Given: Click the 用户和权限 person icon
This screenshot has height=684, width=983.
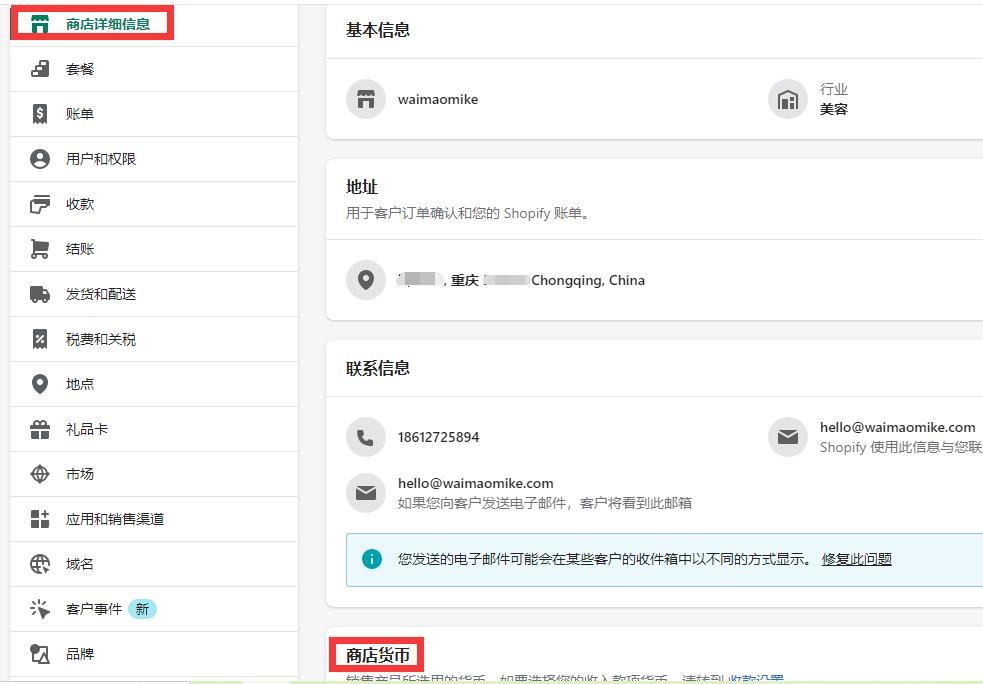Looking at the screenshot, I should click(40, 159).
